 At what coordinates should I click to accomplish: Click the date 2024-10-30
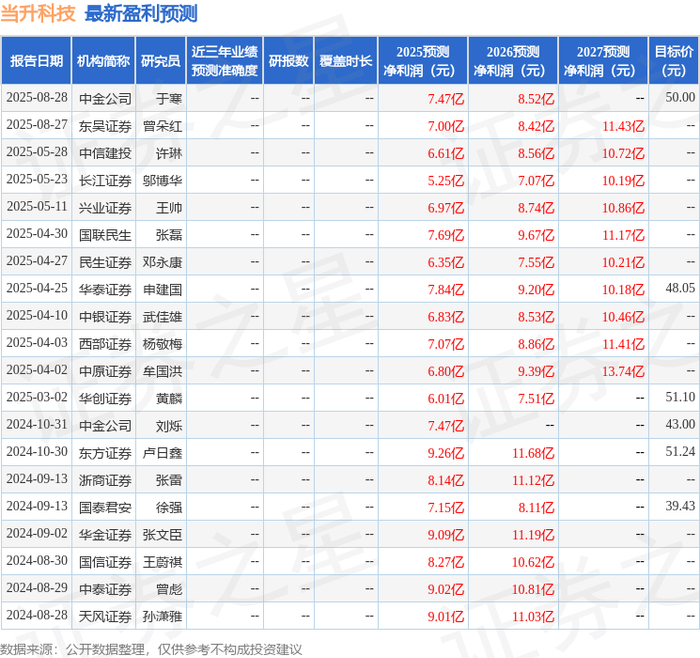(37, 452)
